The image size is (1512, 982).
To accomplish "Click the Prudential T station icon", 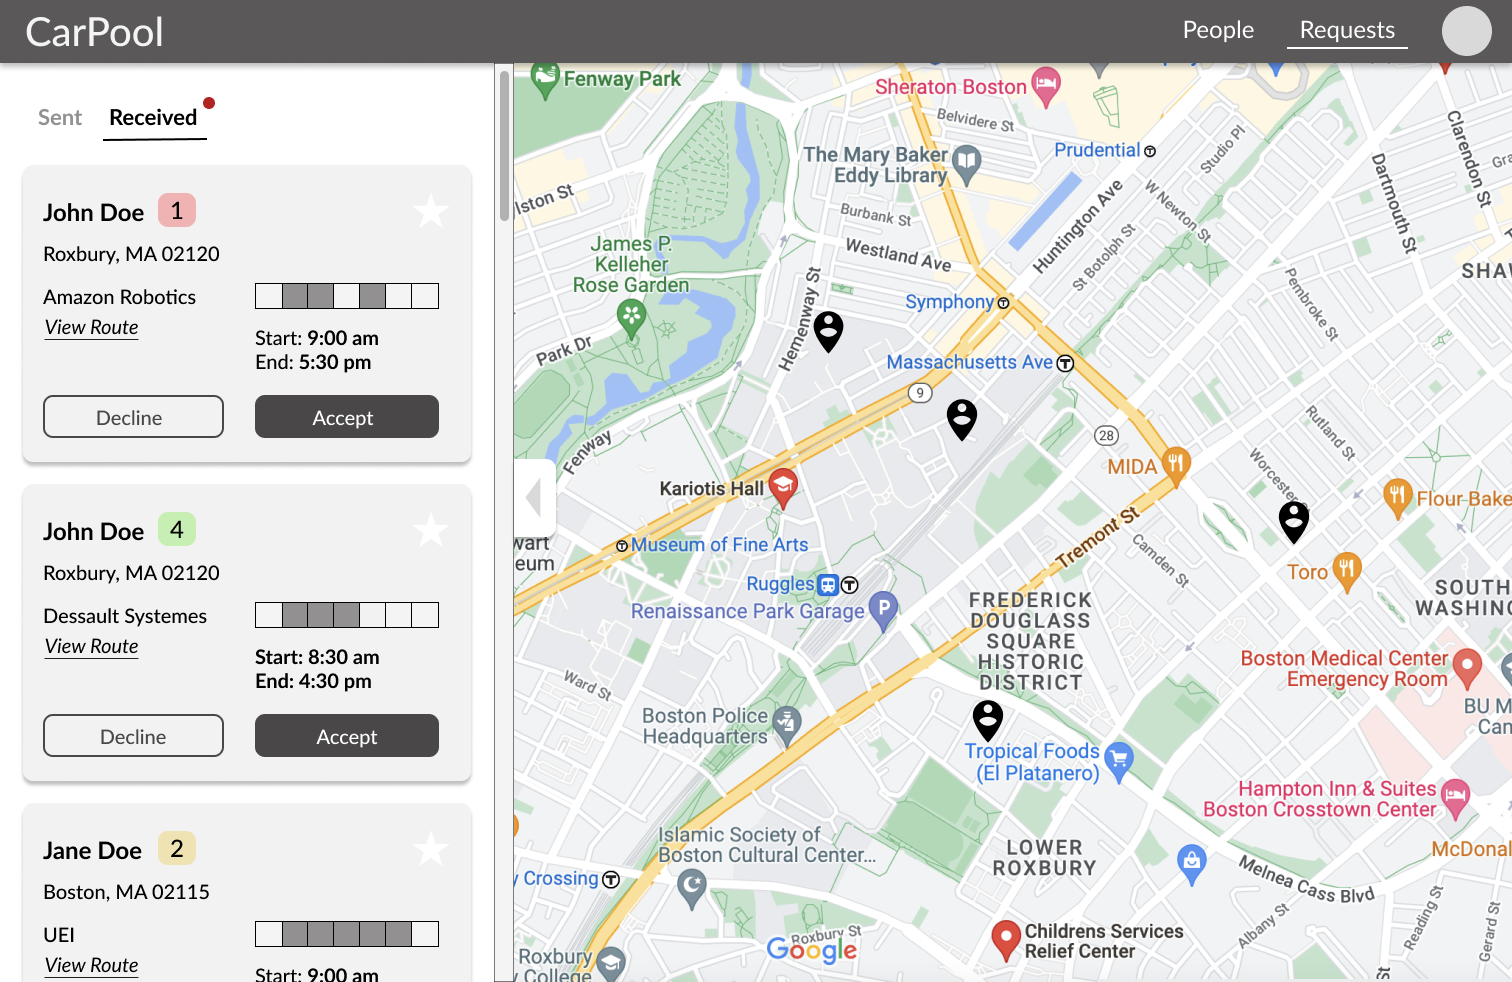I will [1150, 152].
